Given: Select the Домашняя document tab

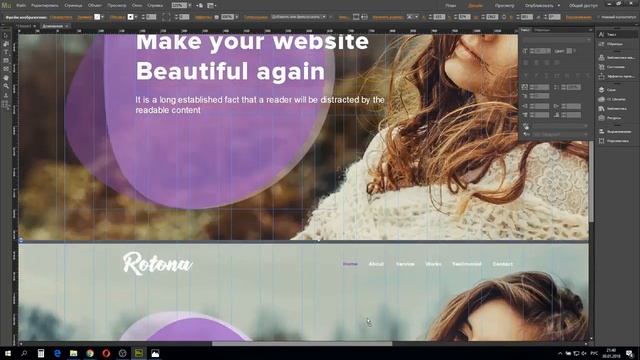Looking at the screenshot, I should [x=53, y=26].
